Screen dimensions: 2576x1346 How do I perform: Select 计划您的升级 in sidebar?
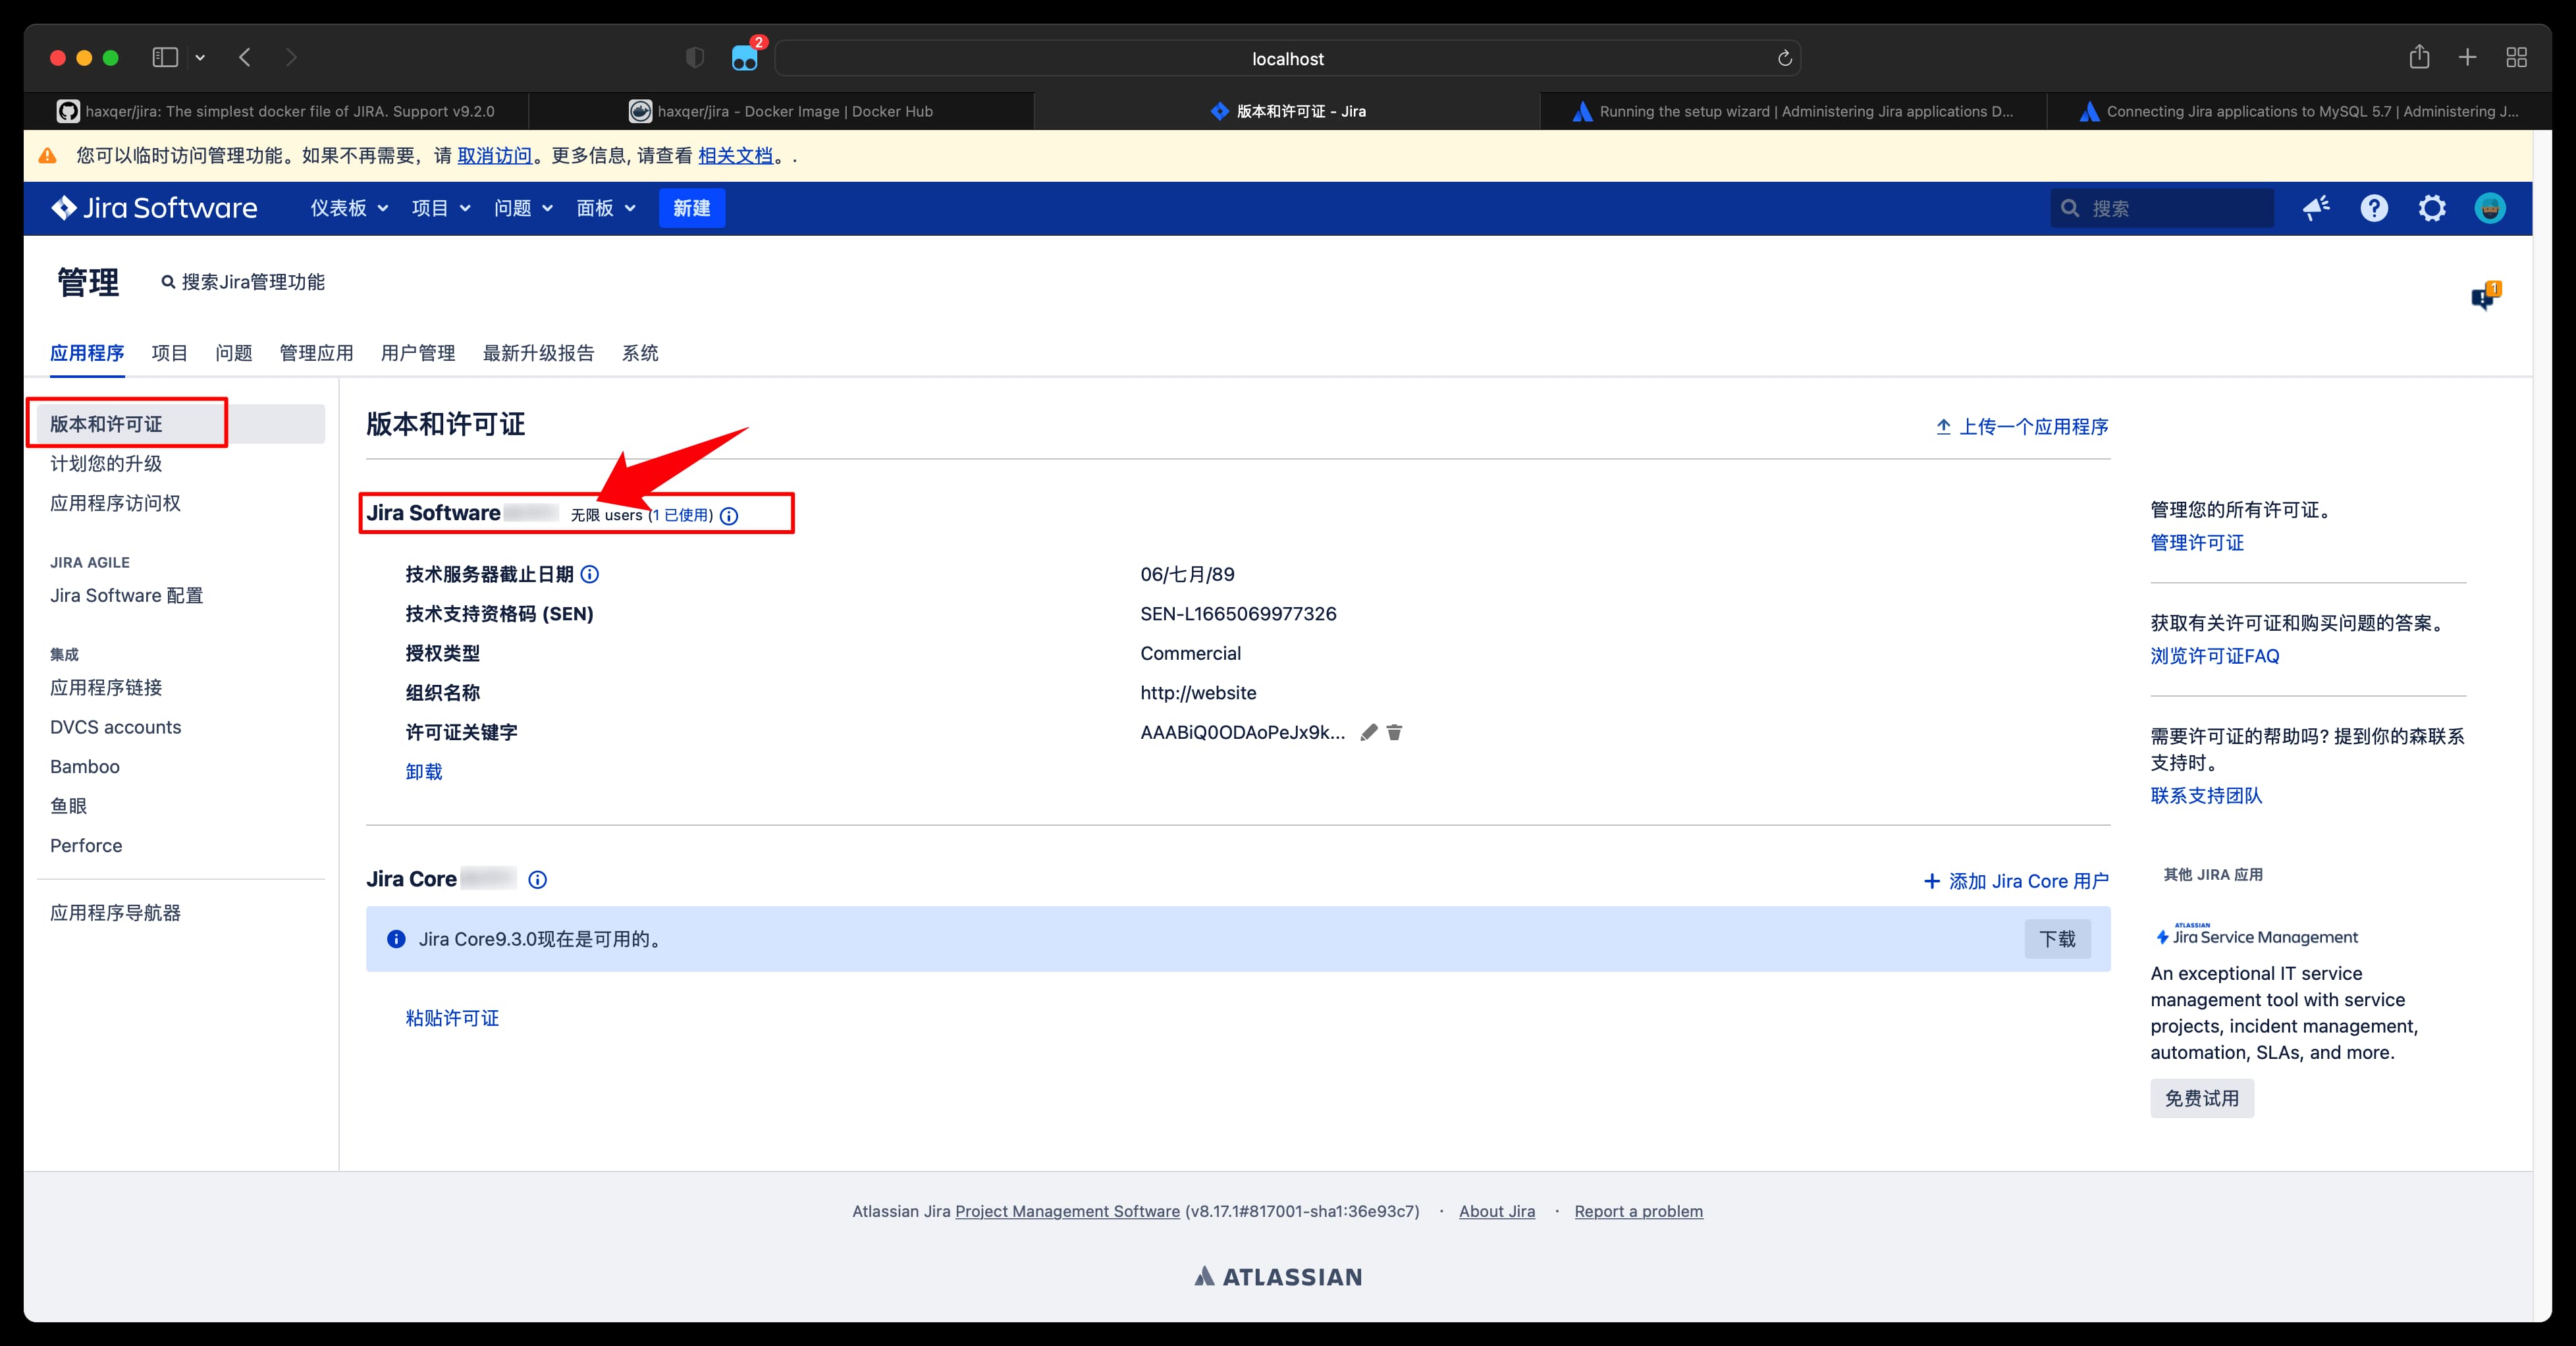(x=106, y=463)
